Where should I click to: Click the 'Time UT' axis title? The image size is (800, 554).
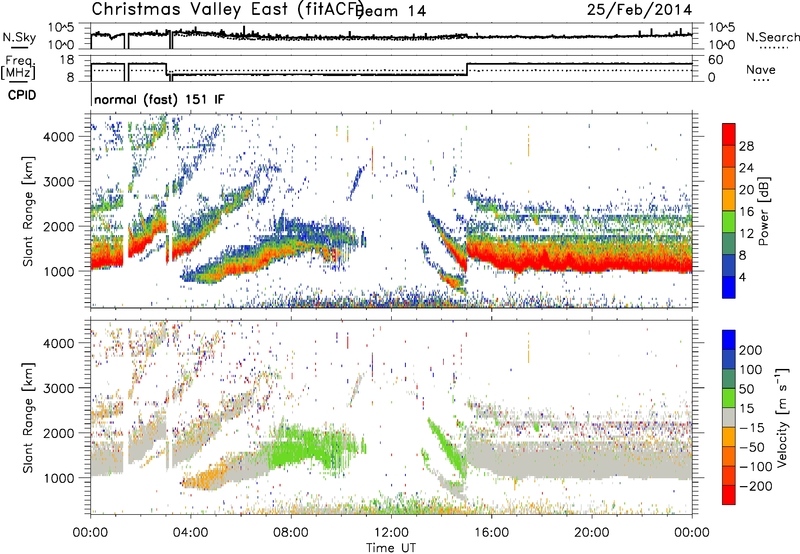pos(391,548)
